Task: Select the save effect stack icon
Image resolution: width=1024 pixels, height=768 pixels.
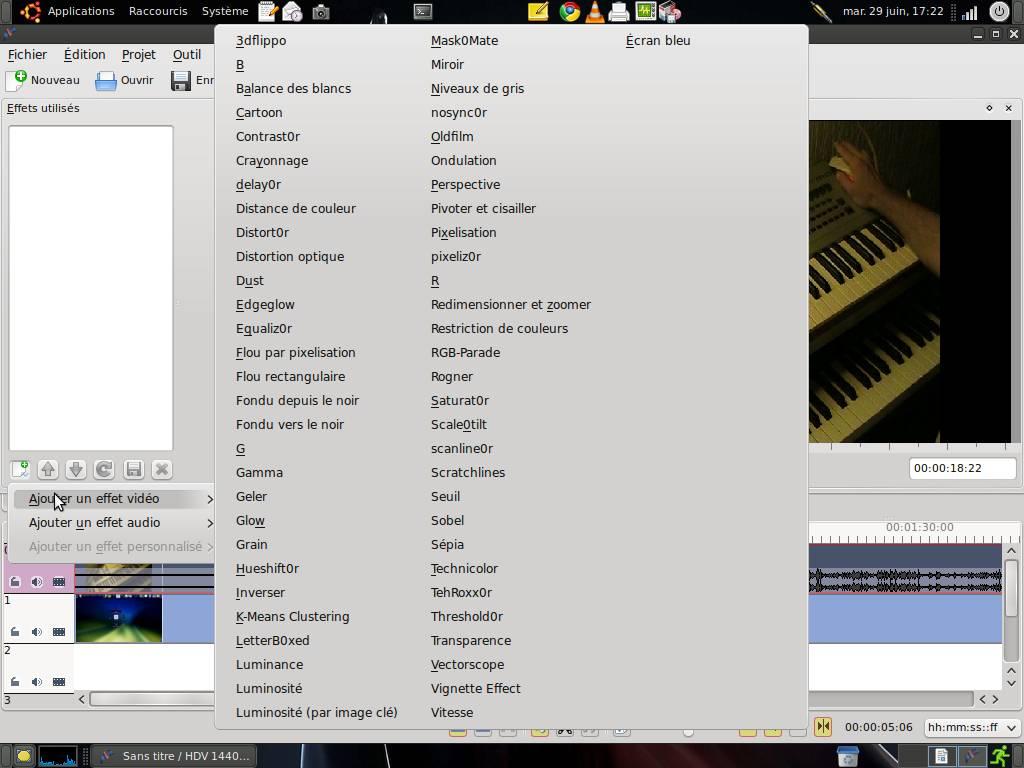Action: click(133, 468)
